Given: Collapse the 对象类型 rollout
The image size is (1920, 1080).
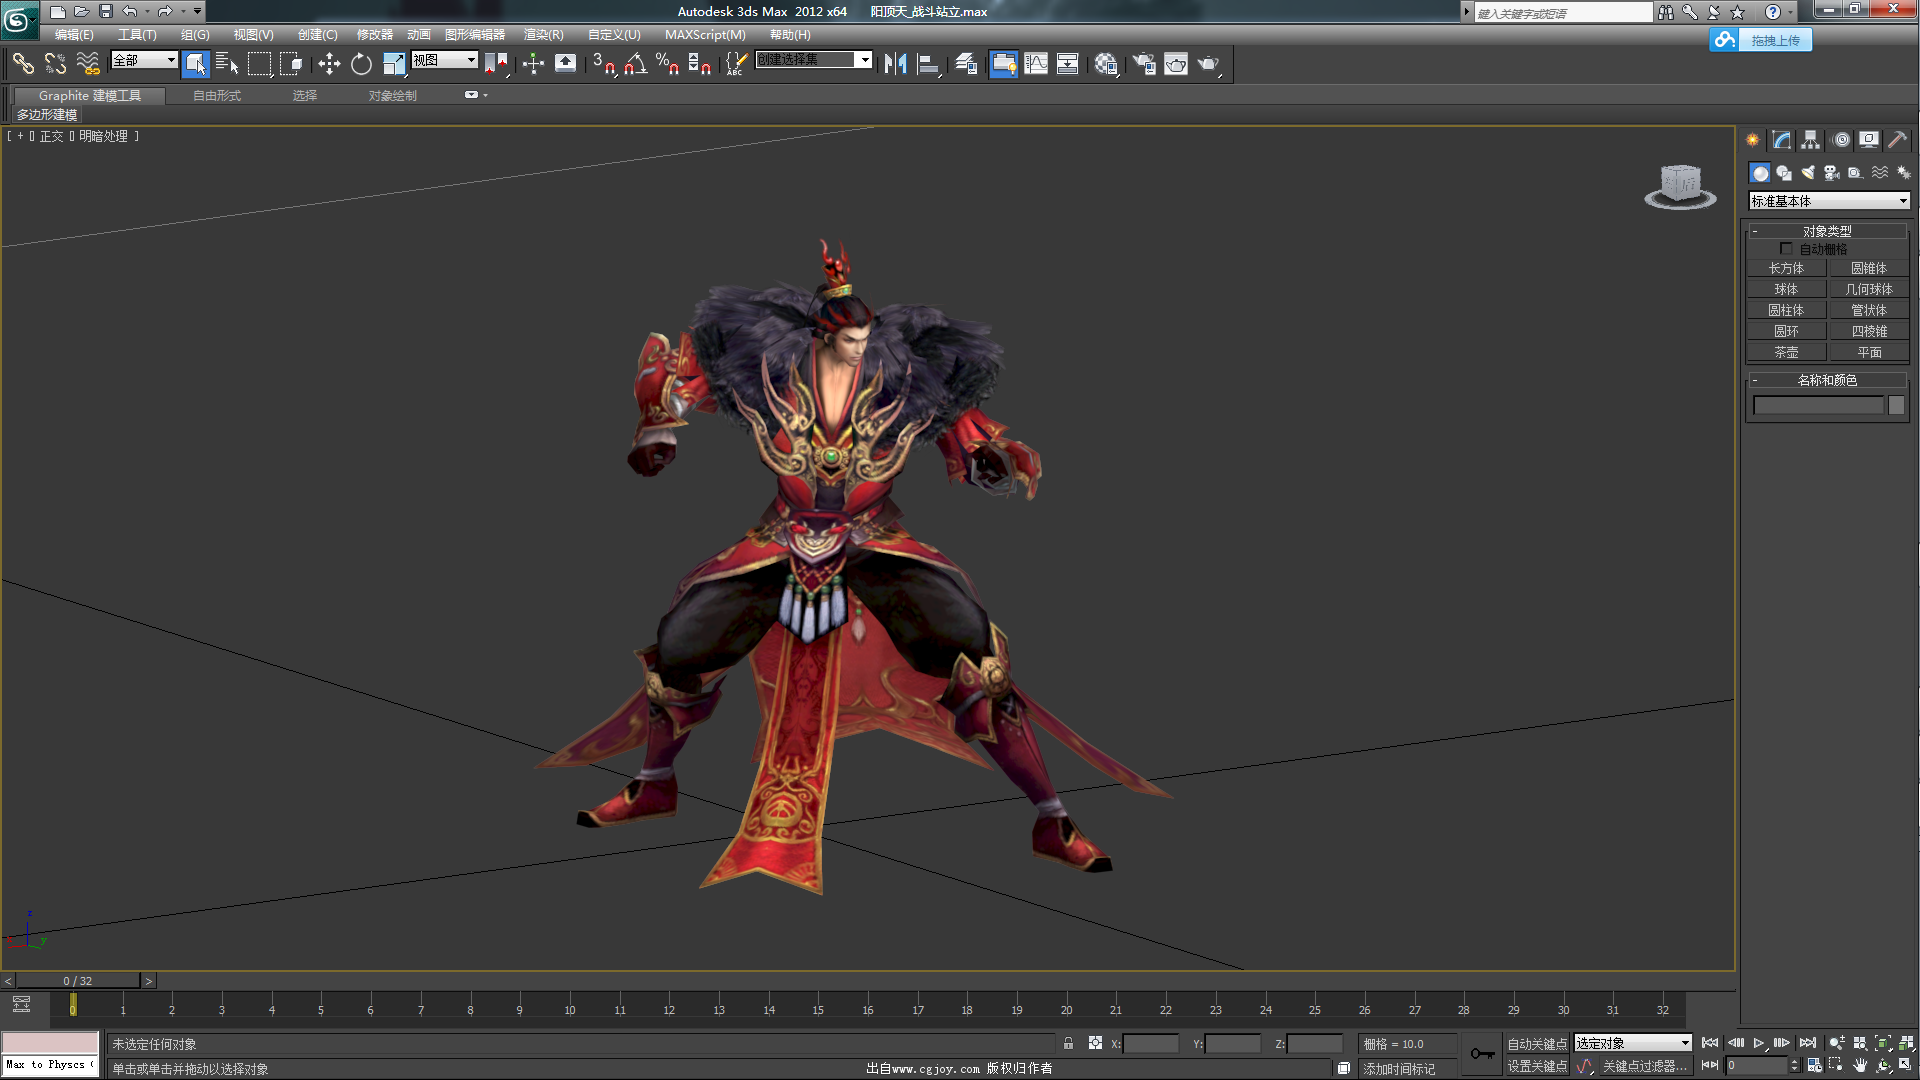Looking at the screenshot, I should coord(1827,231).
